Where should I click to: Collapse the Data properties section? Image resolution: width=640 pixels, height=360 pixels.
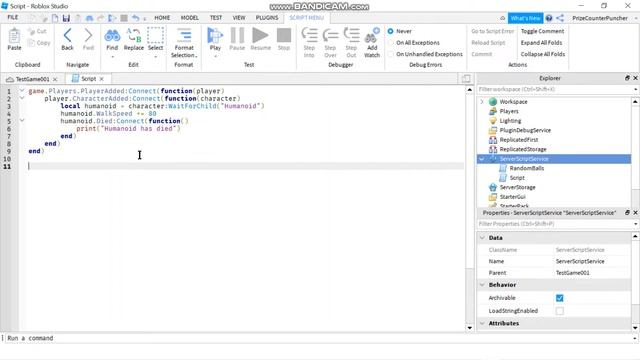click(482, 238)
